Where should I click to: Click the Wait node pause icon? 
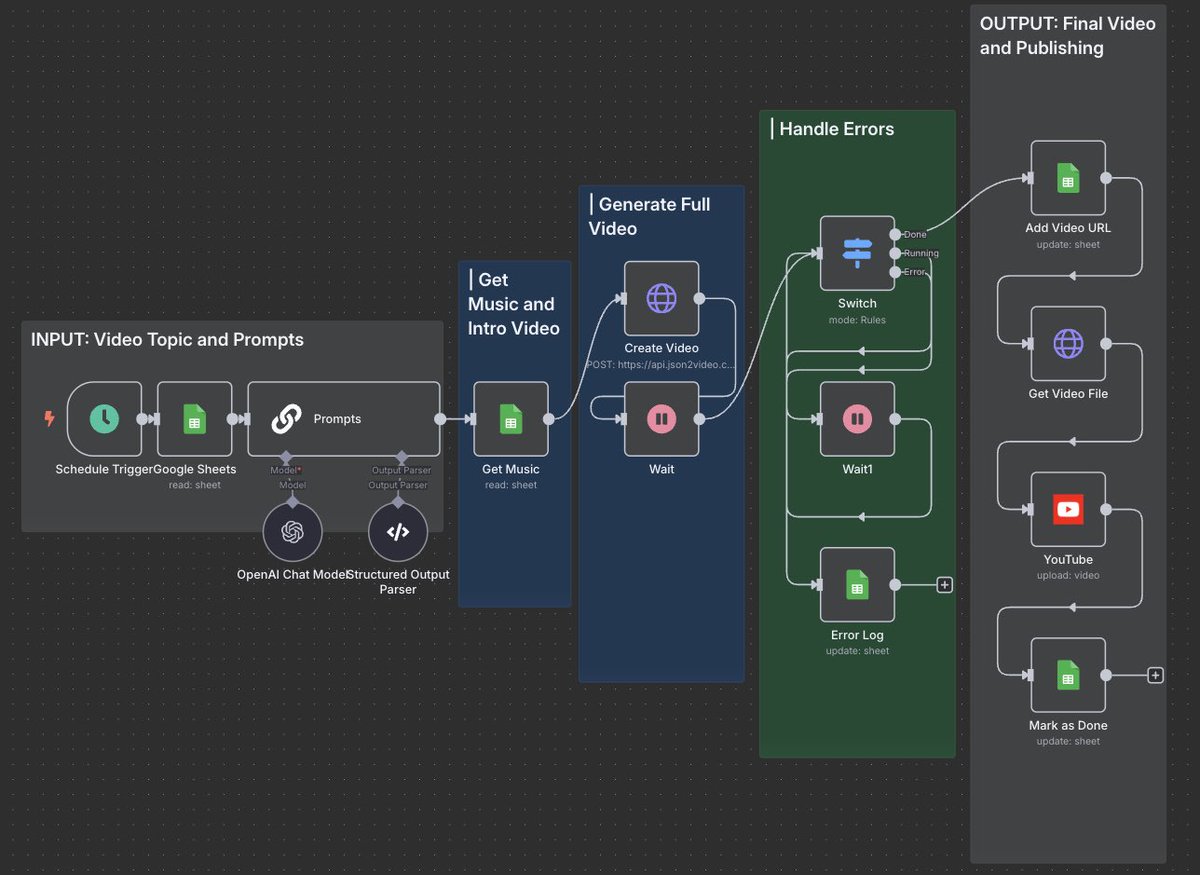[660, 418]
